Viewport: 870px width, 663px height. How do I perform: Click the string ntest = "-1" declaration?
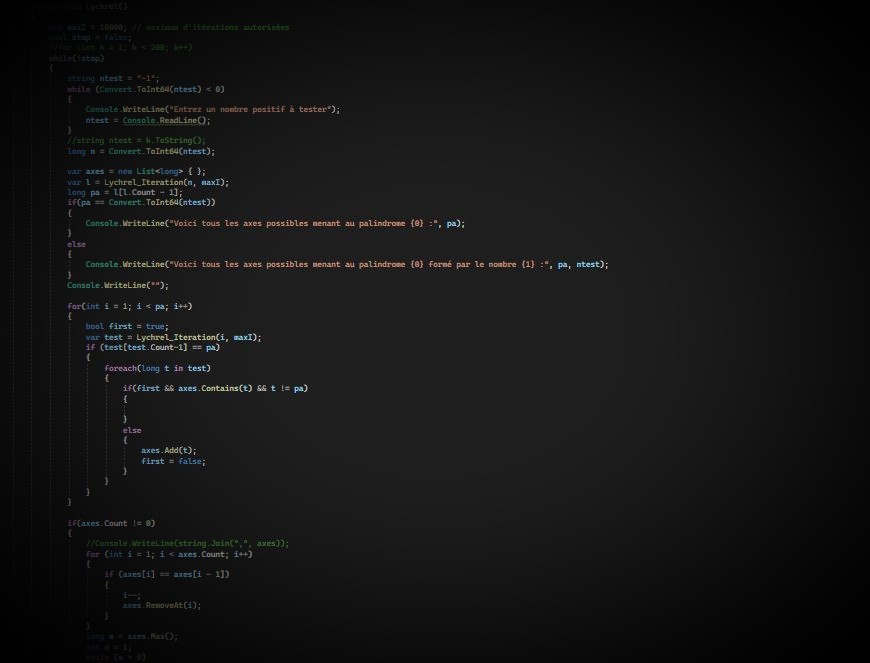tap(112, 78)
